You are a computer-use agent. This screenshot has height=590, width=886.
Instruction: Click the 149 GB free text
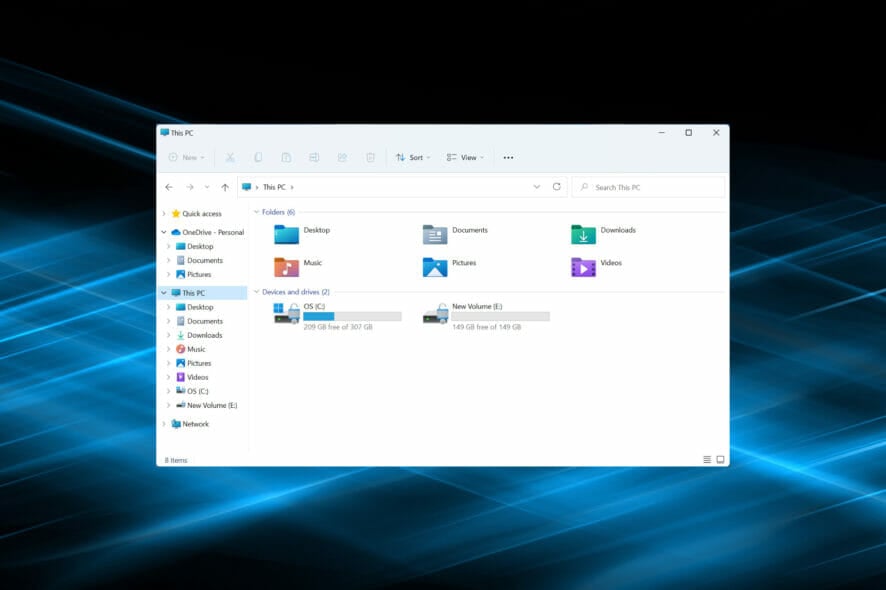pyautogui.click(x=487, y=327)
